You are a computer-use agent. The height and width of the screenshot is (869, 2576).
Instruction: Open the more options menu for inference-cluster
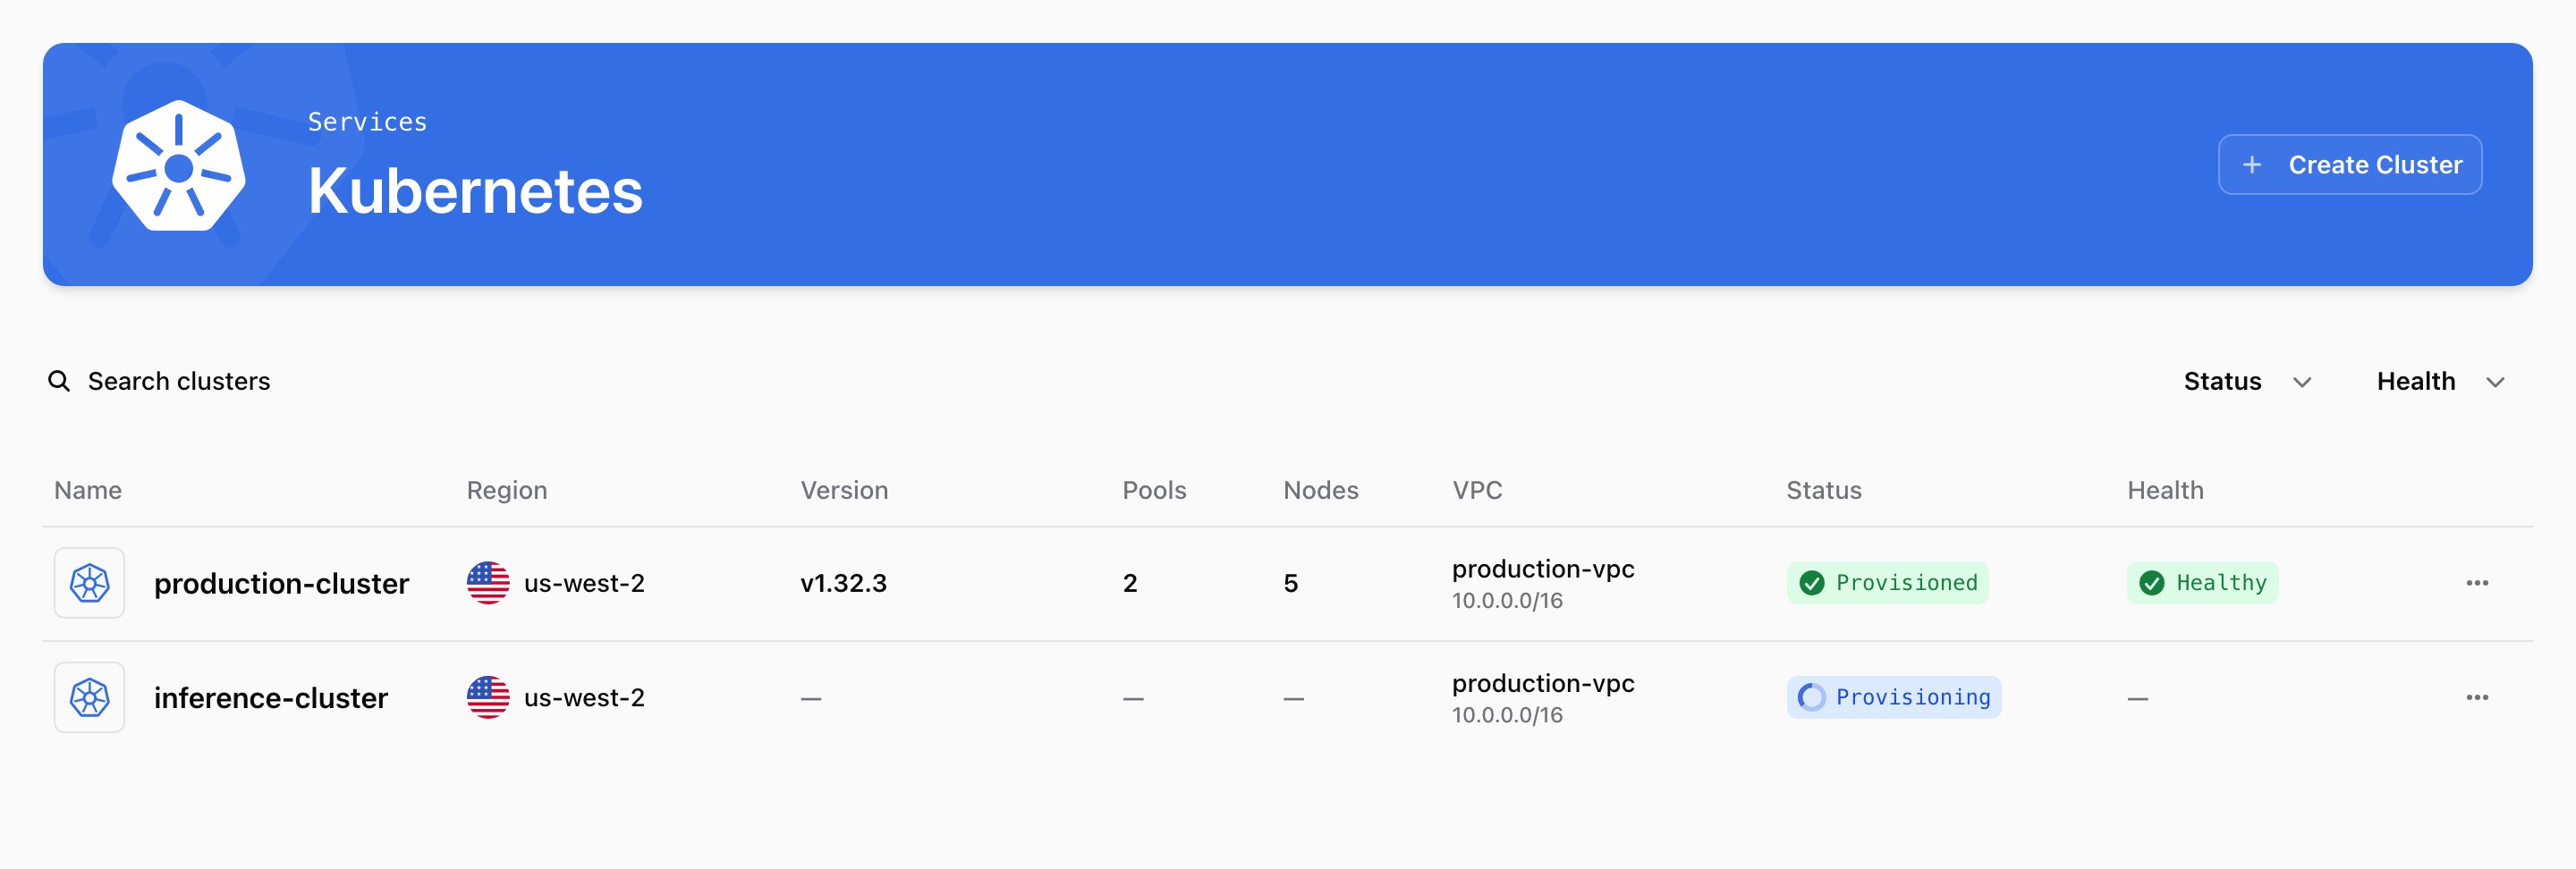[x=2476, y=697]
